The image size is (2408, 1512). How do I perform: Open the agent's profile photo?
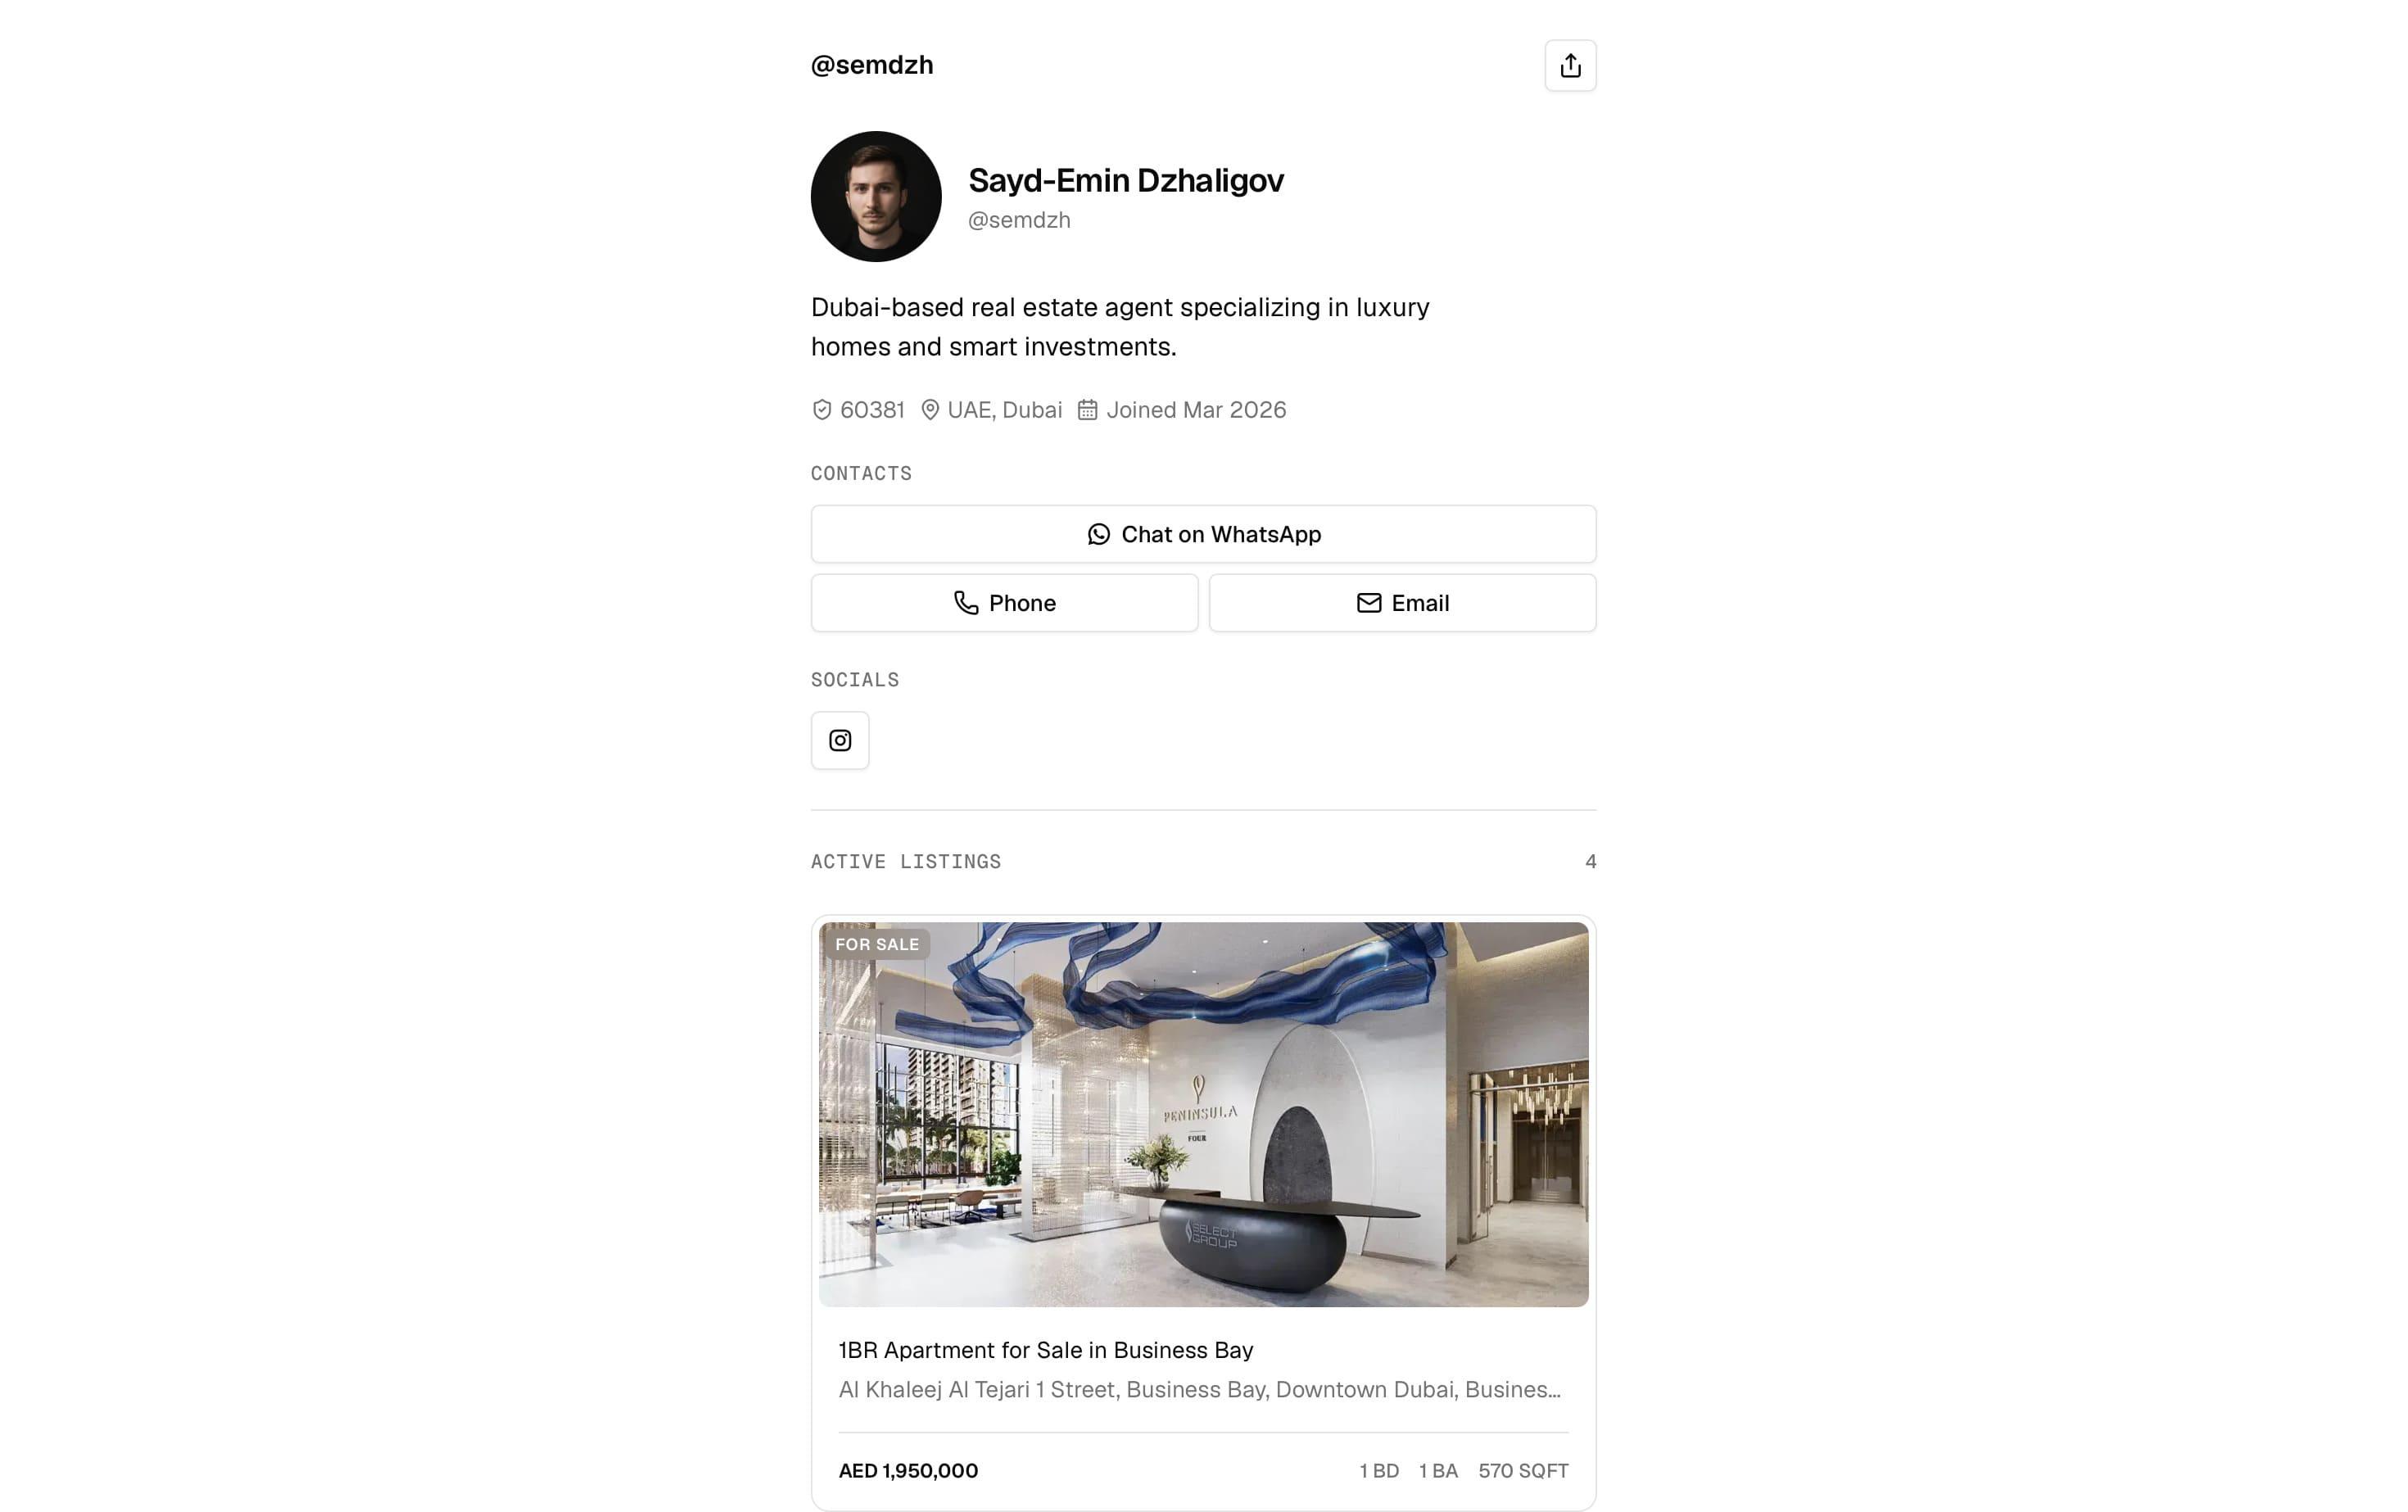876,197
